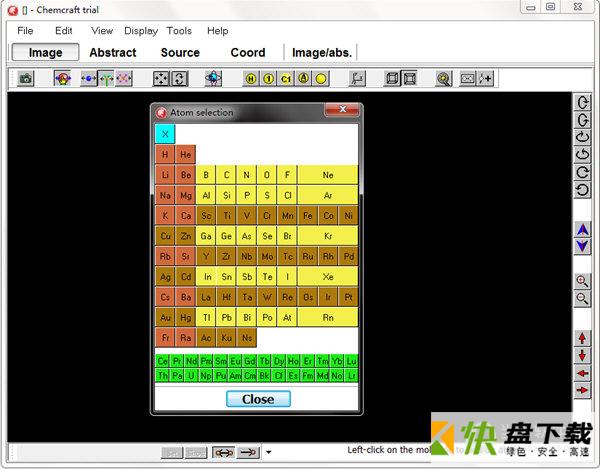
Task: Switch to the Source tab
Action: point(180,52)
